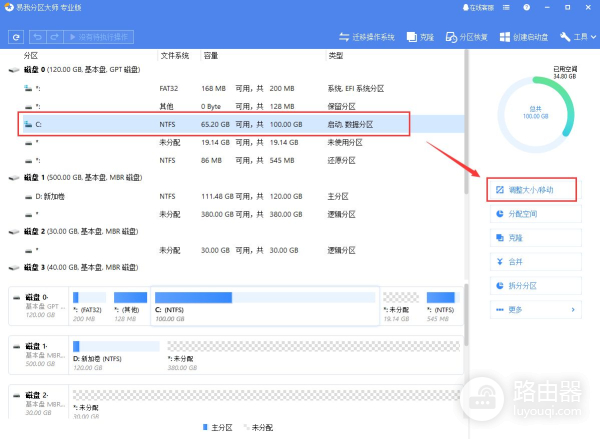Image resolution: width=600 pixels, height=439 pixels.
Task: Click the 已用空间 usage ring chart
Action: point(536,114)
